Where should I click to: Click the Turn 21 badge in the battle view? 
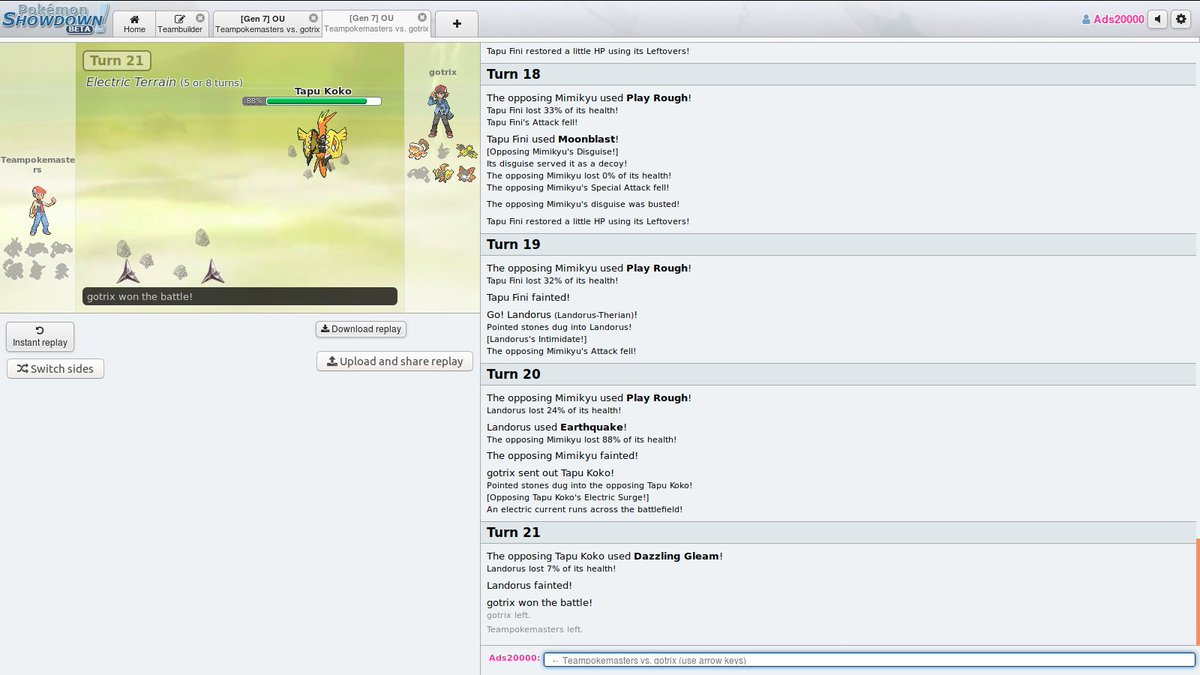[x=117, y=61]
